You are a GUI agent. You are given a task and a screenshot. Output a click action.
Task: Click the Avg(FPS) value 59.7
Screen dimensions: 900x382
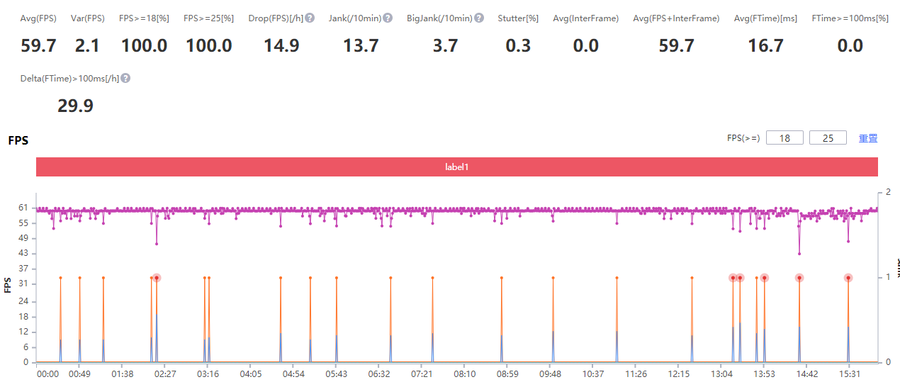tap(38, 45)
